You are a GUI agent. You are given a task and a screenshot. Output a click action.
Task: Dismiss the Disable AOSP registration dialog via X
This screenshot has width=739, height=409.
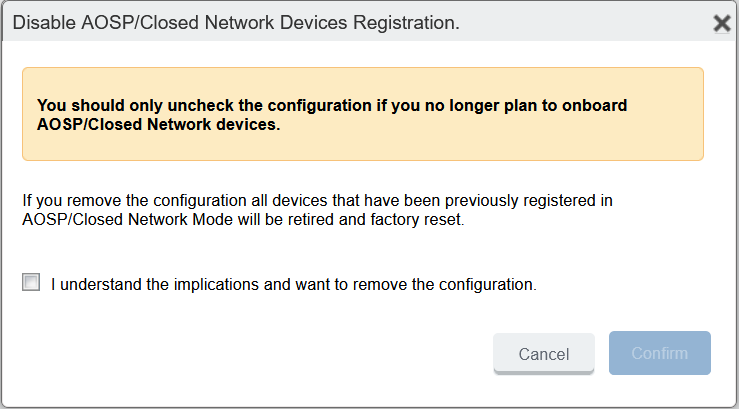point(721,23)
